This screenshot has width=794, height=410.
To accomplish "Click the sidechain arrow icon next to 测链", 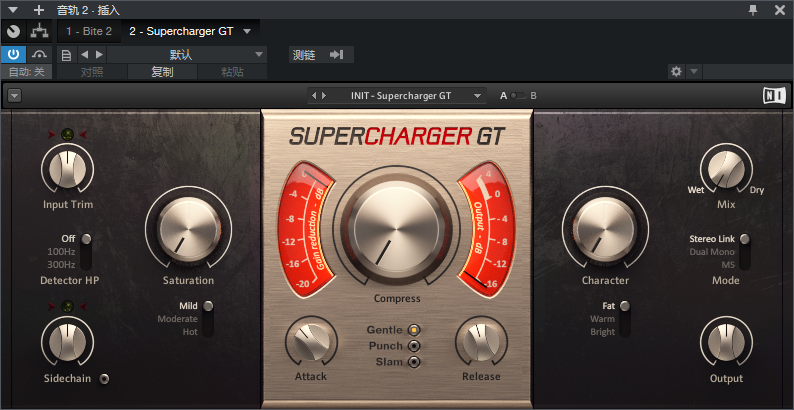I will click(x=337, y=55).
